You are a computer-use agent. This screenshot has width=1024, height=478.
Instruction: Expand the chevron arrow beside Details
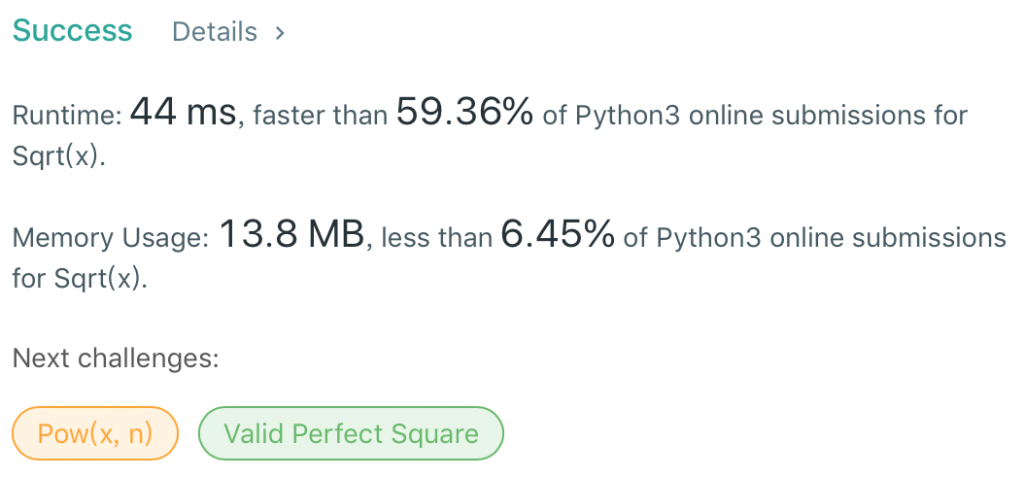[280, 33]
